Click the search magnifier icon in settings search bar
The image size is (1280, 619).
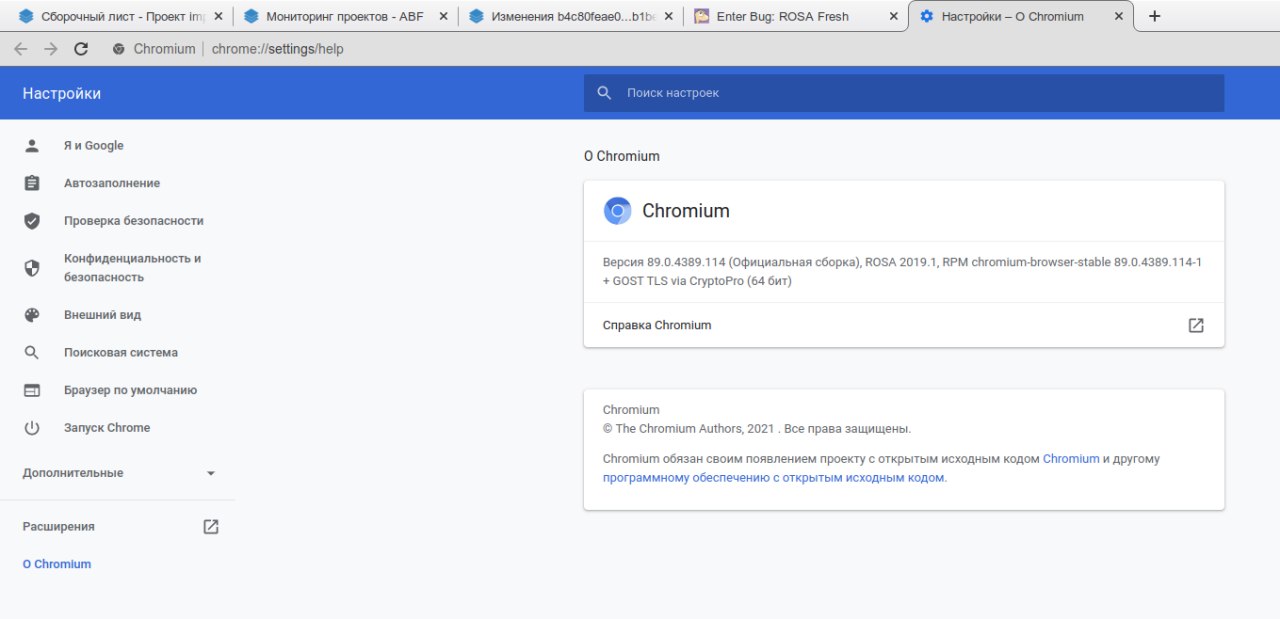(604, 93)
